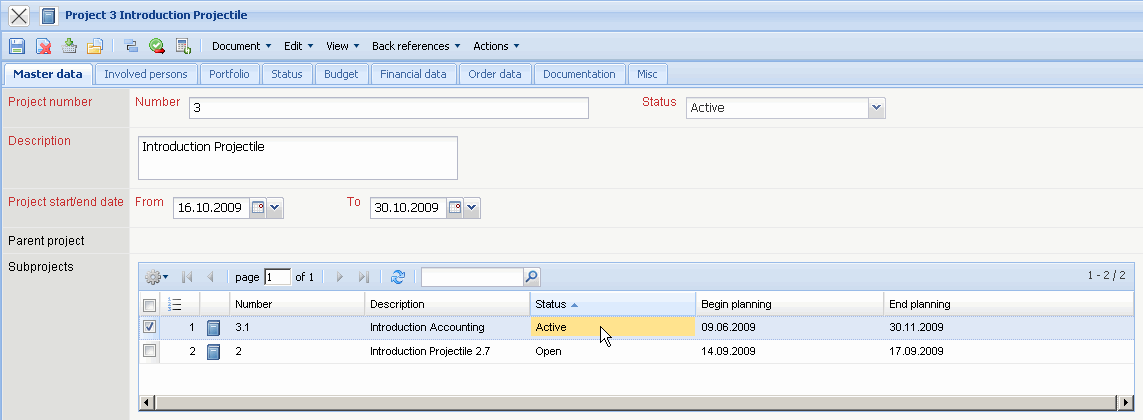1143x420 pixels.
Task: Click the open folder toolbar icon
Action: [x=95, y=46]
